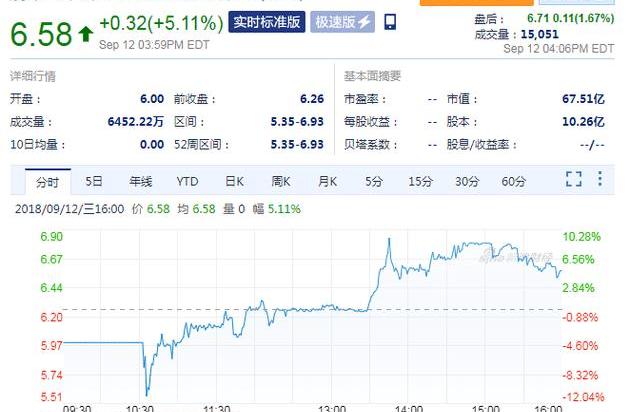The image size is (630, 412).
Task: Select the 5日 chart tab
Action: (94, 181)
